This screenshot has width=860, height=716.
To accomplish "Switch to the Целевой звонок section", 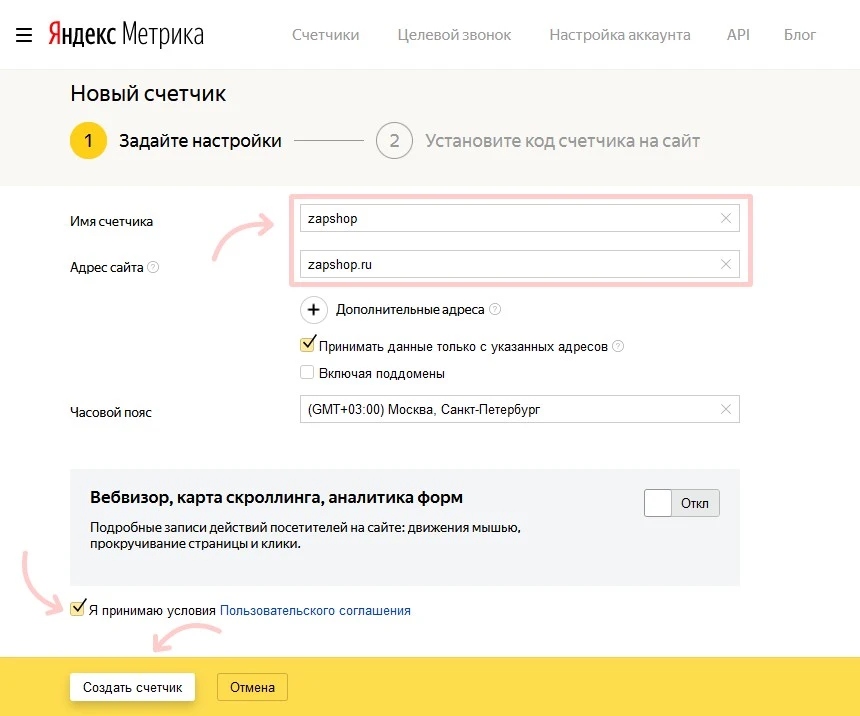I will pos(454,35).
